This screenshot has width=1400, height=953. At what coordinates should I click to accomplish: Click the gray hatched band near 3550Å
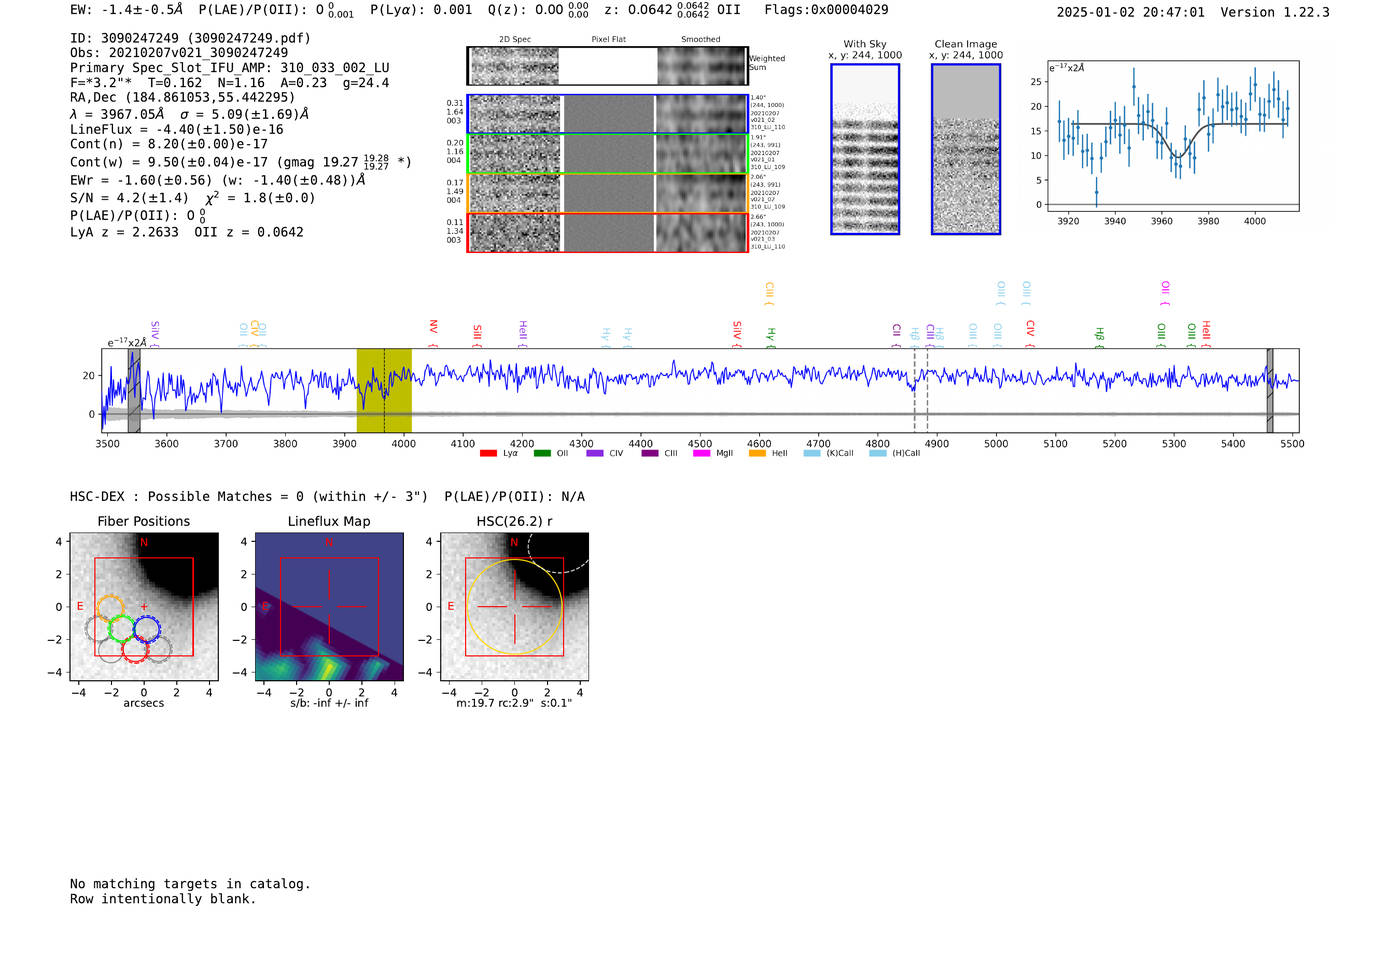pos(134,390)
